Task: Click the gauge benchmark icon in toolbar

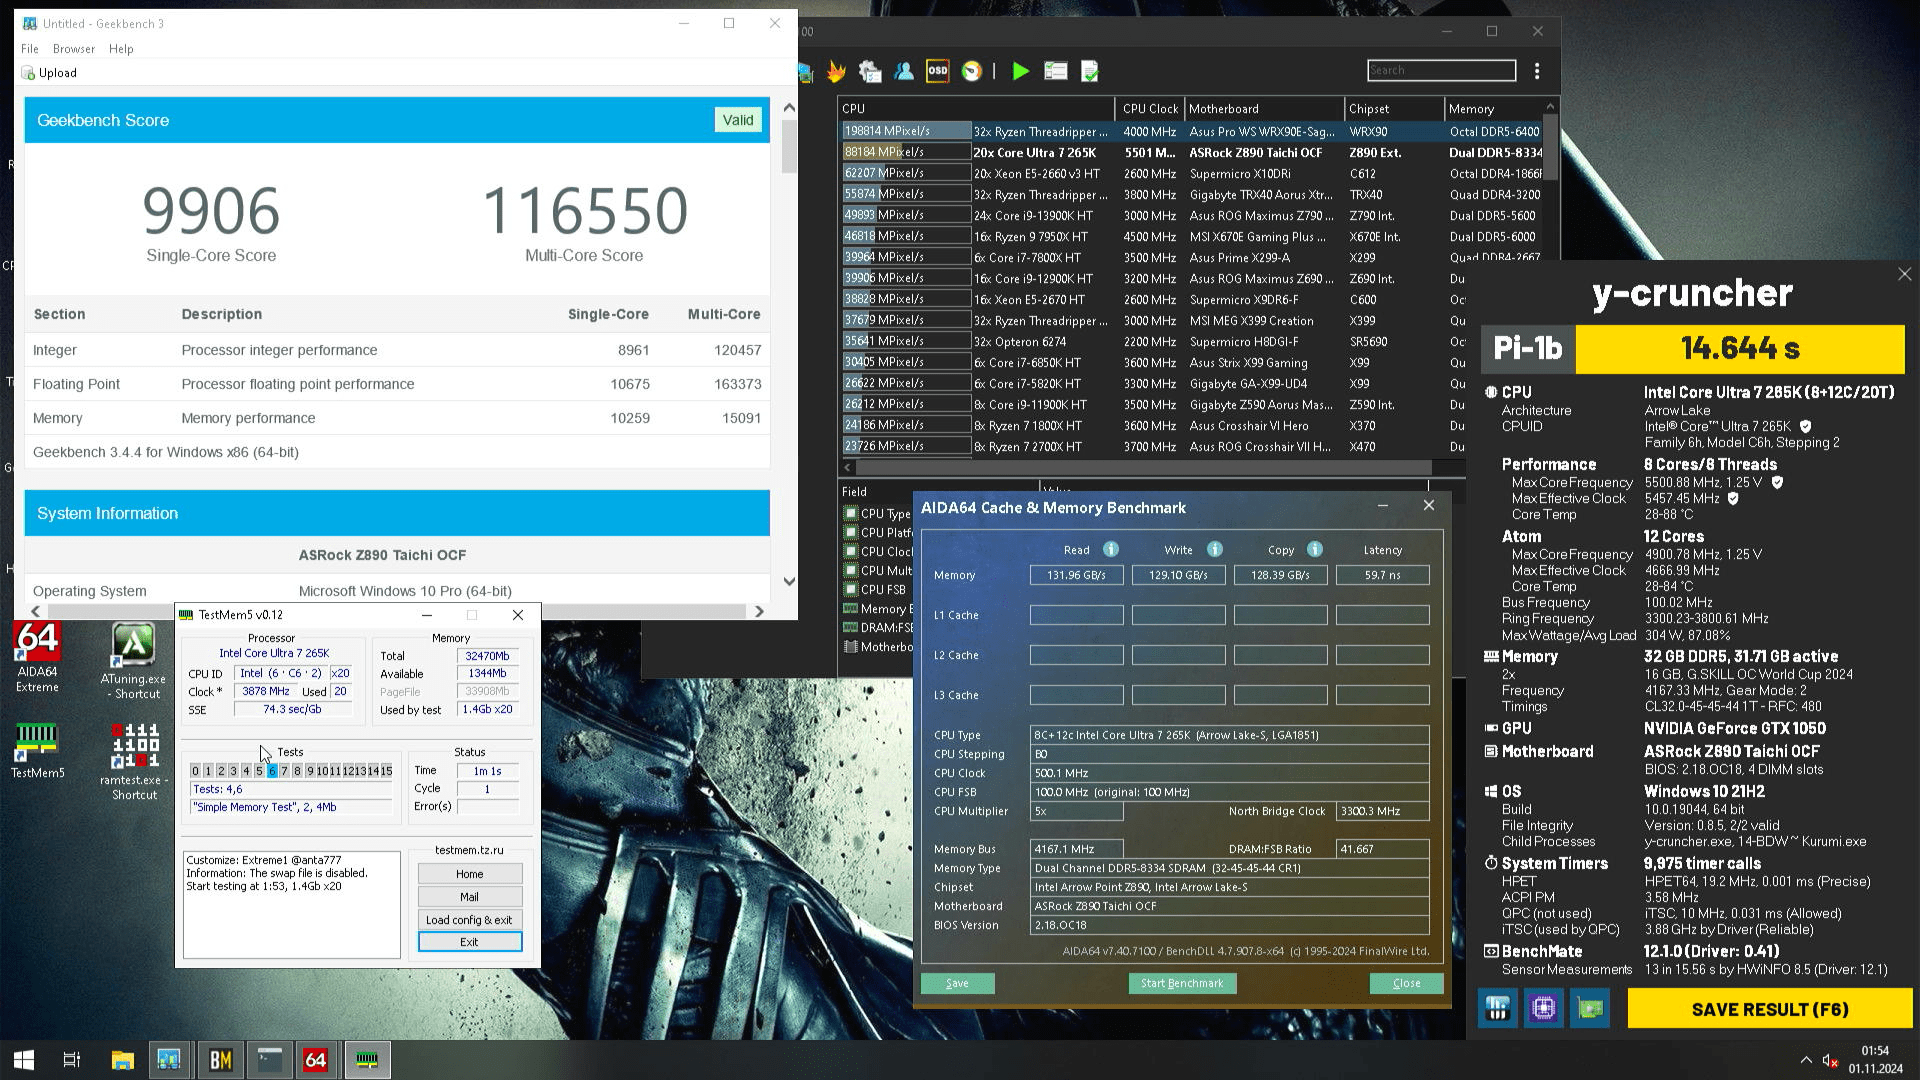Action: click(972, 71)
